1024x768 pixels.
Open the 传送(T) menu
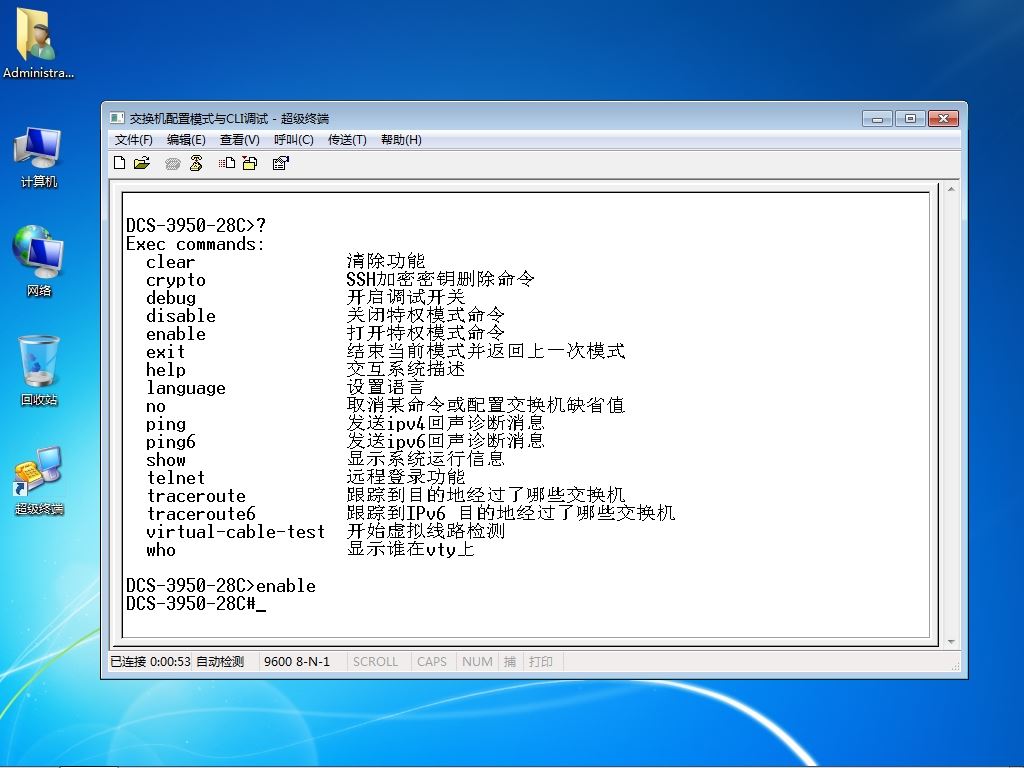click(347, 140)
